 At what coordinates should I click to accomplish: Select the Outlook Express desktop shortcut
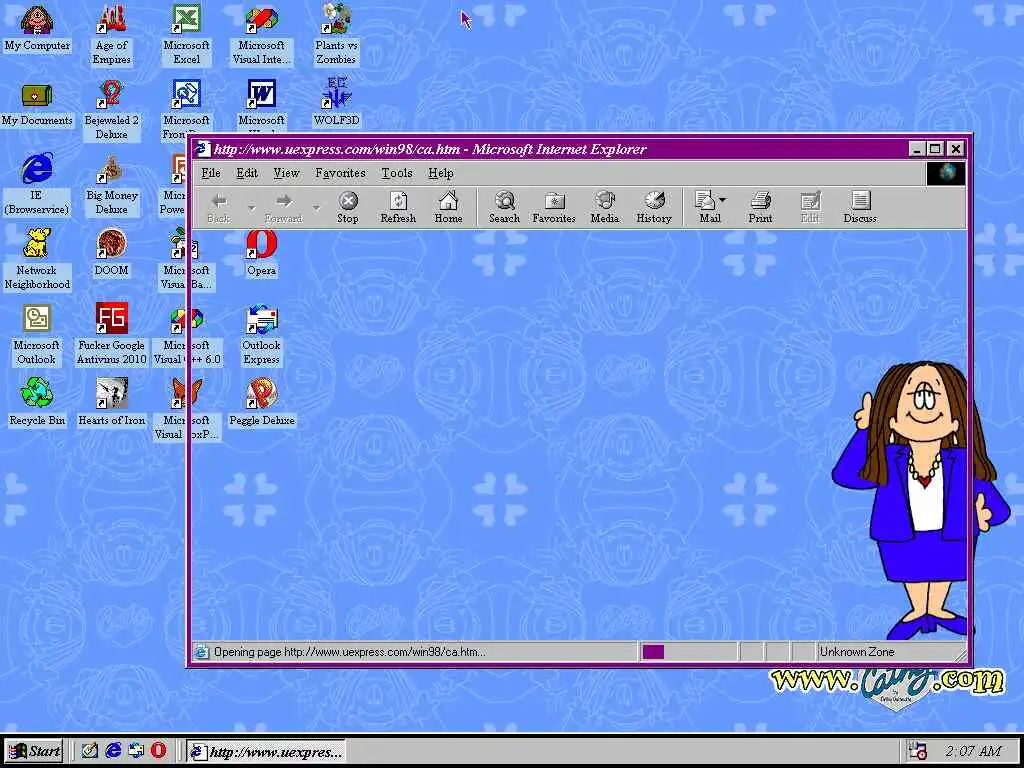(x=261, y=335)
